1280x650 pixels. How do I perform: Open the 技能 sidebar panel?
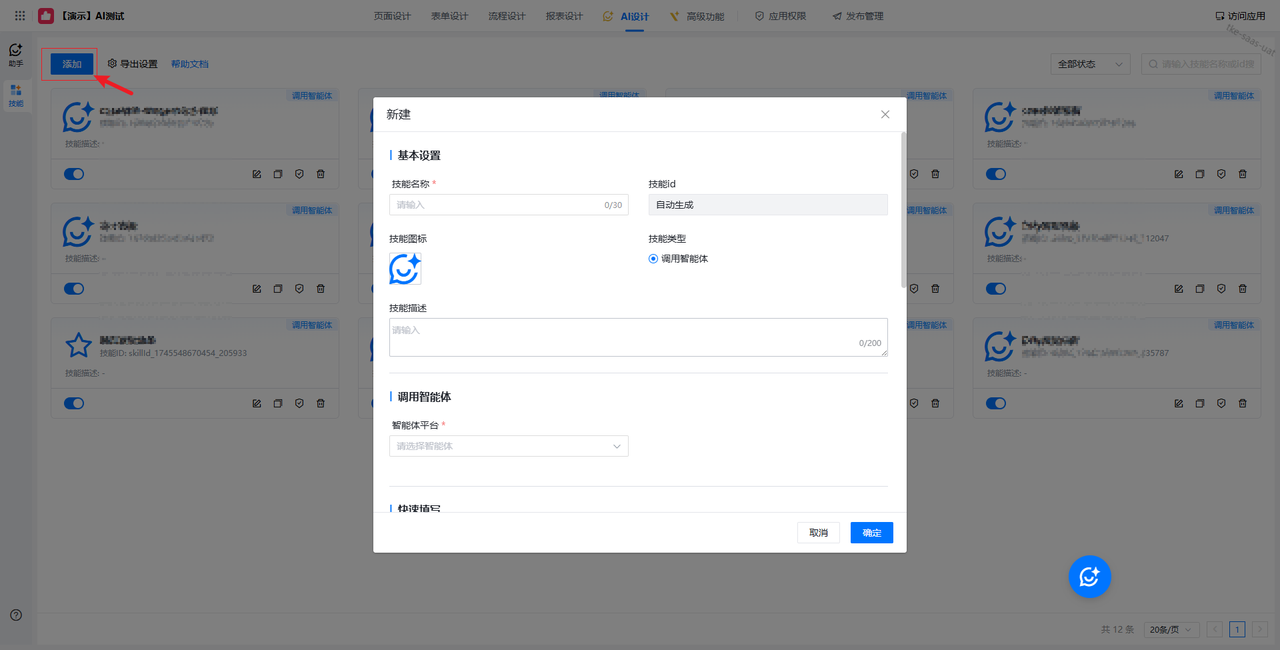(x=16, y=95)
